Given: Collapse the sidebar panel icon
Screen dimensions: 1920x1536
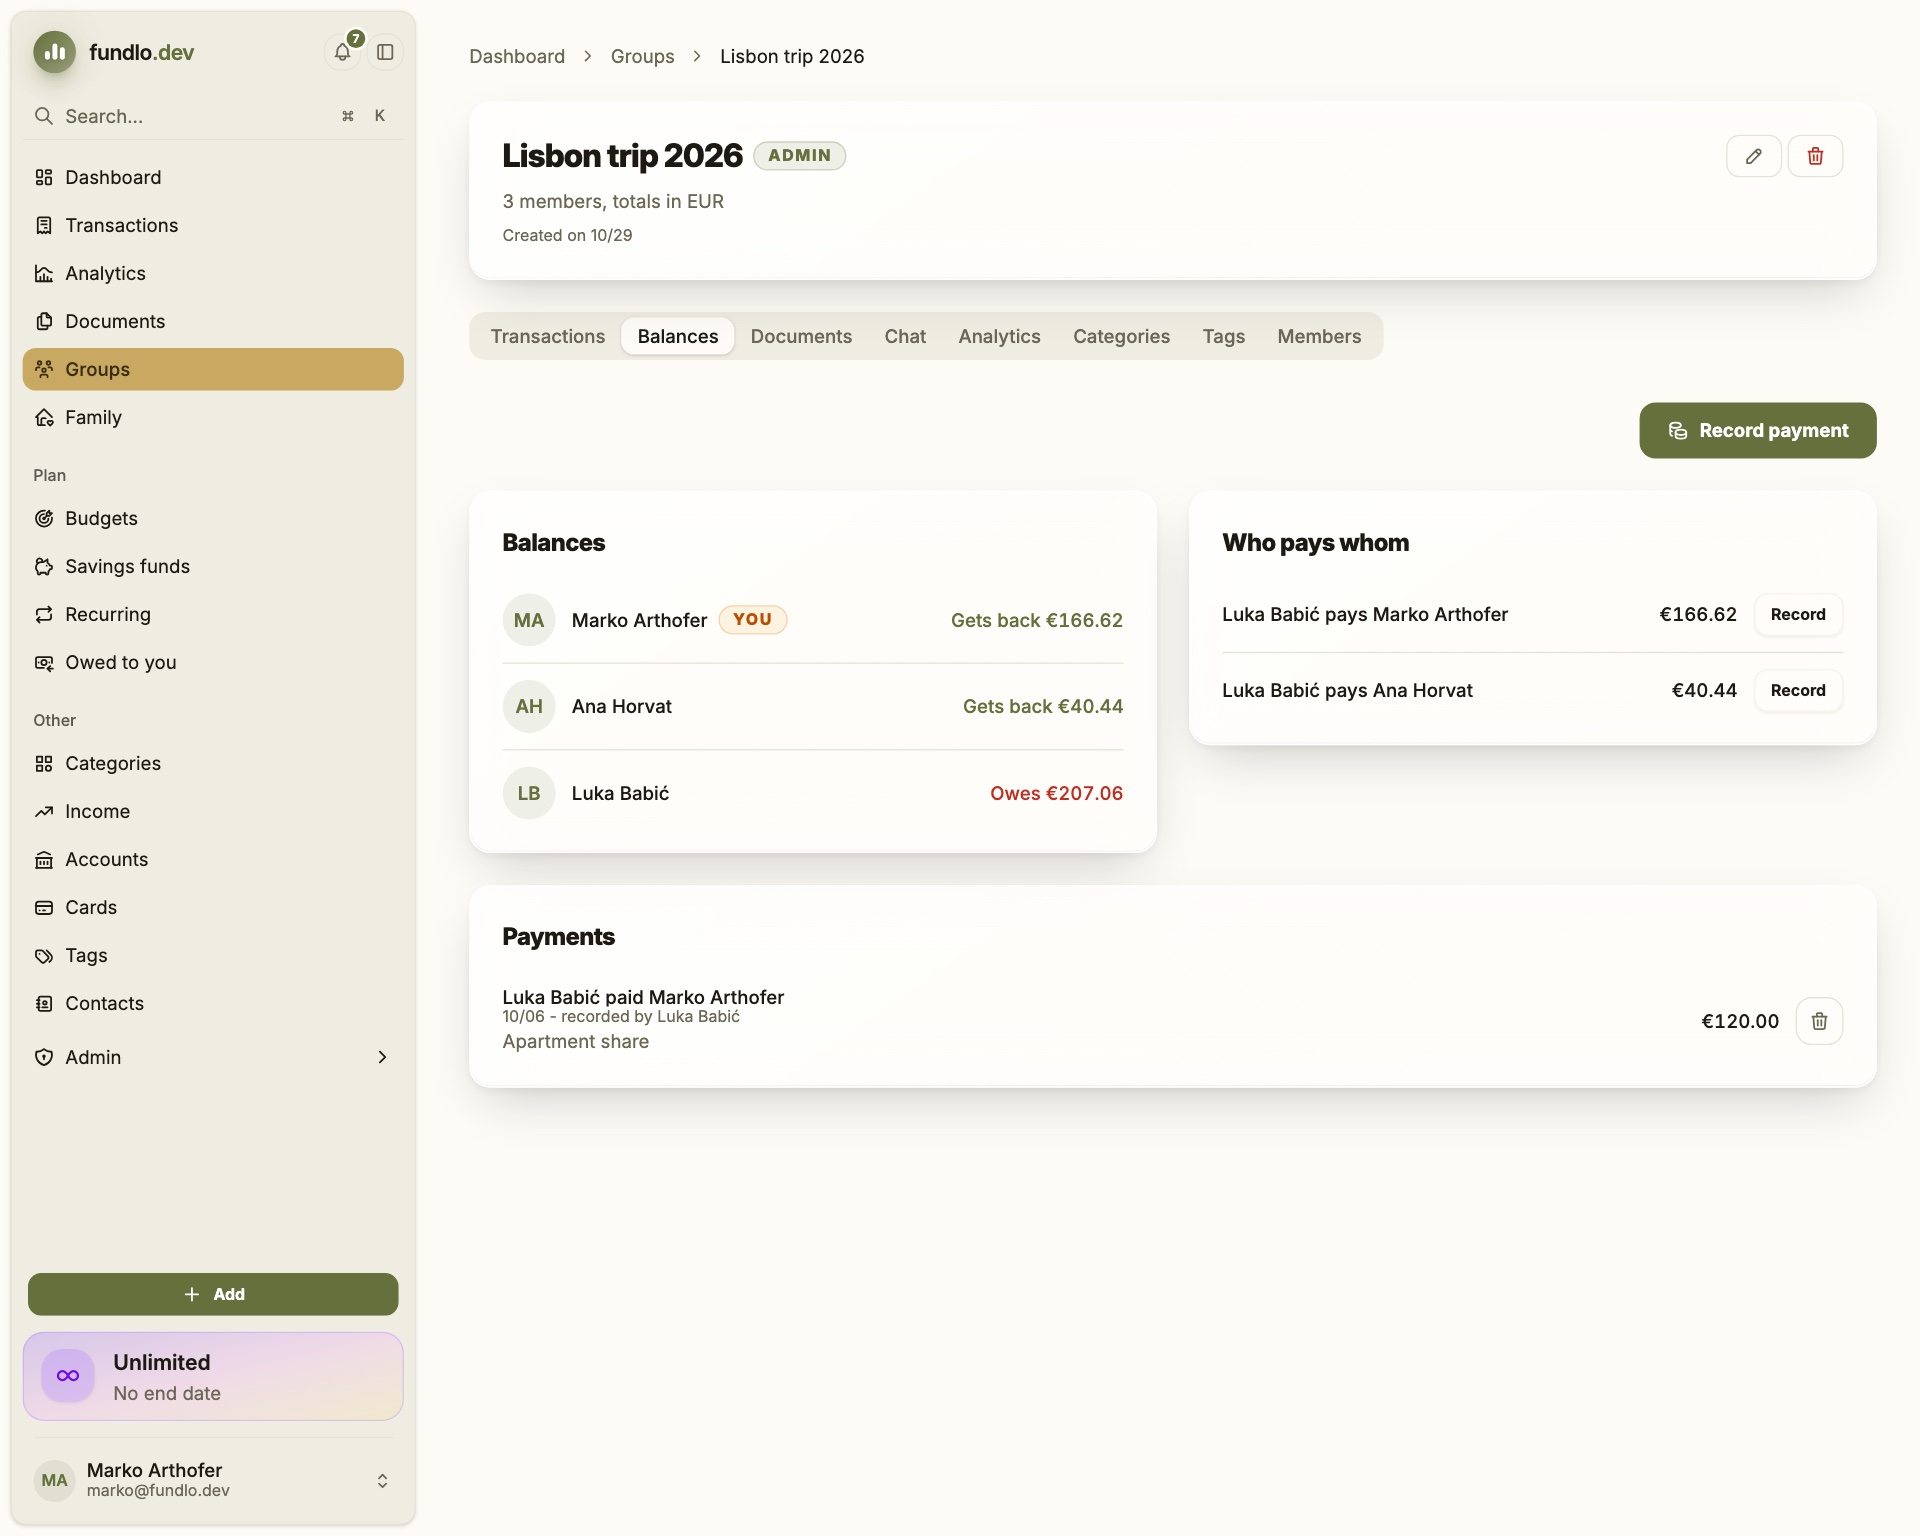Looking at the screenshot, I should tap(385, 52).
